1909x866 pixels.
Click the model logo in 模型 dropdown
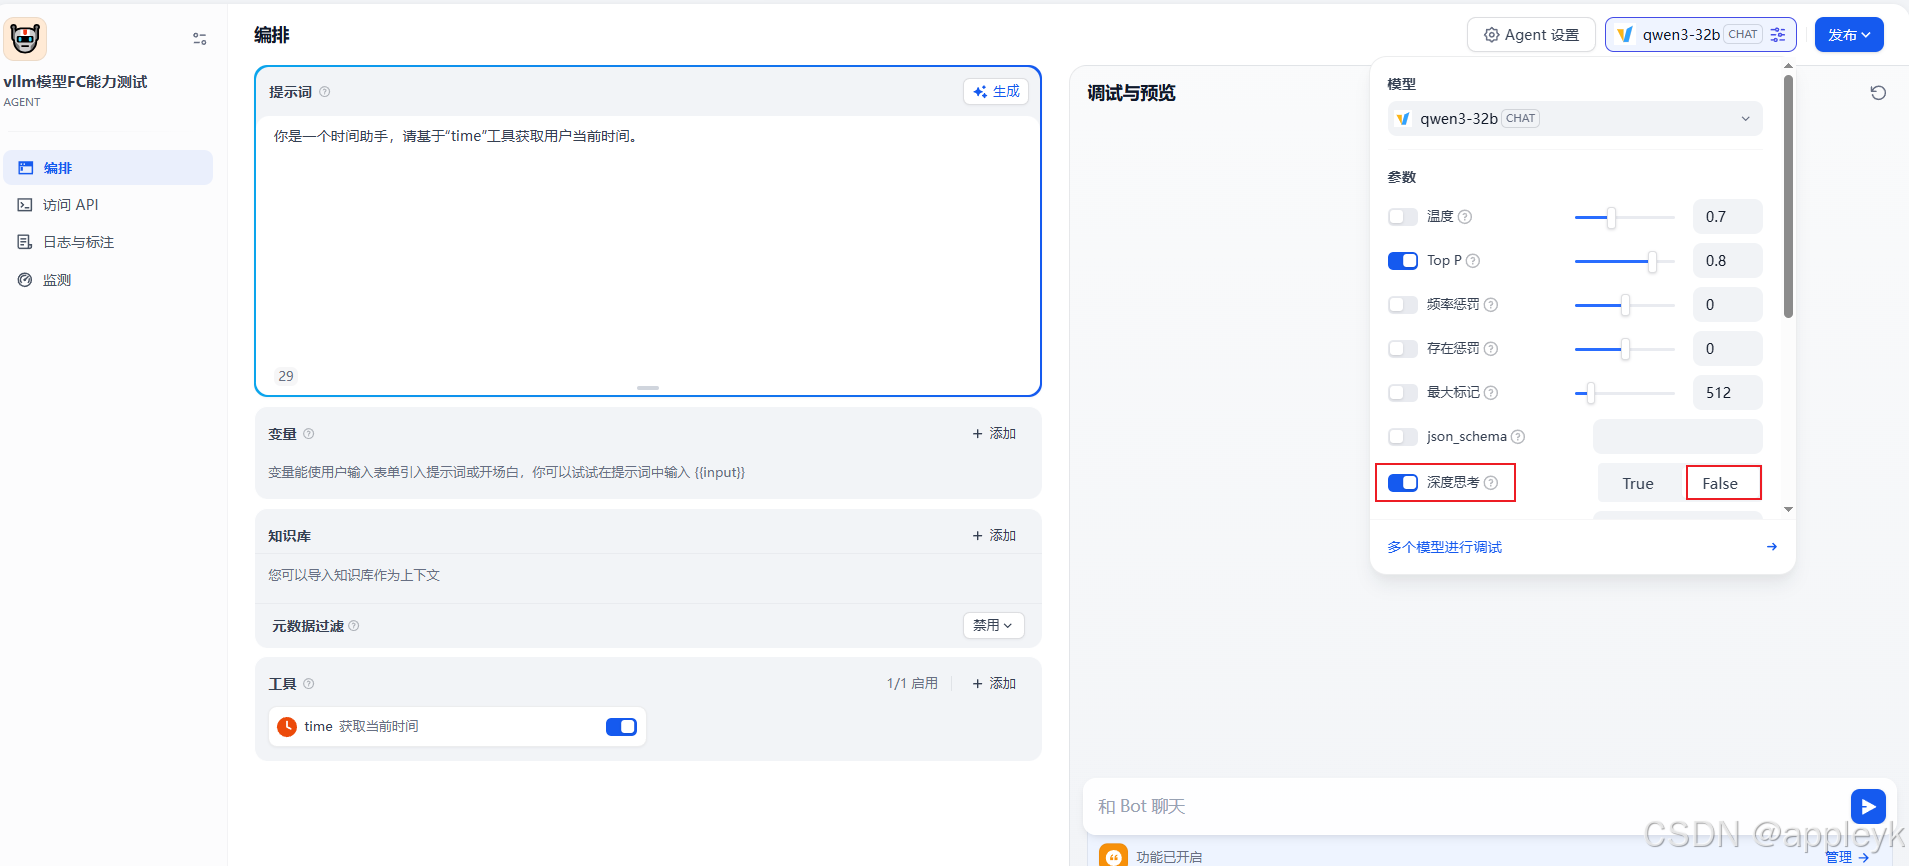(1404, 119)
